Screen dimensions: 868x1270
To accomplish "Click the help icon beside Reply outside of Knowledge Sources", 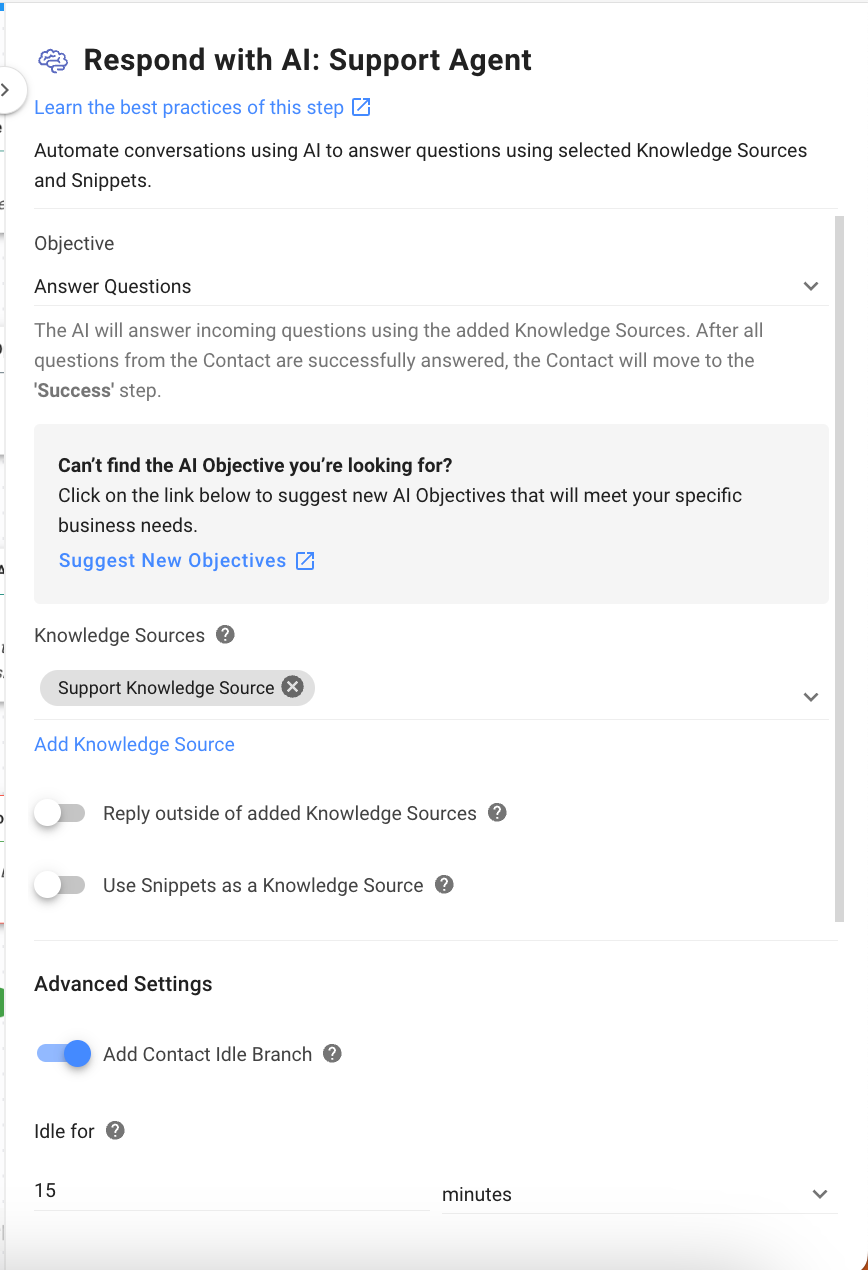I will (x=497, y=813).
